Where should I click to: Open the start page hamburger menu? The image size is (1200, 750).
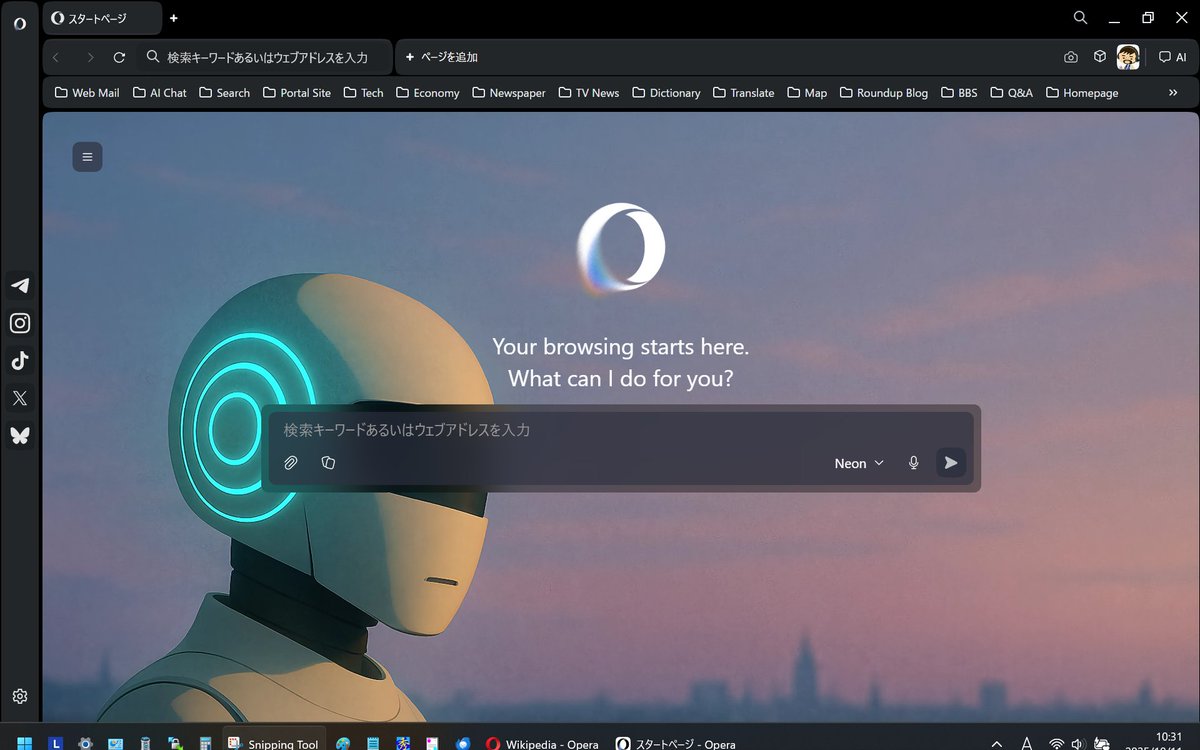pyautogui.click(x=87, y=157)
